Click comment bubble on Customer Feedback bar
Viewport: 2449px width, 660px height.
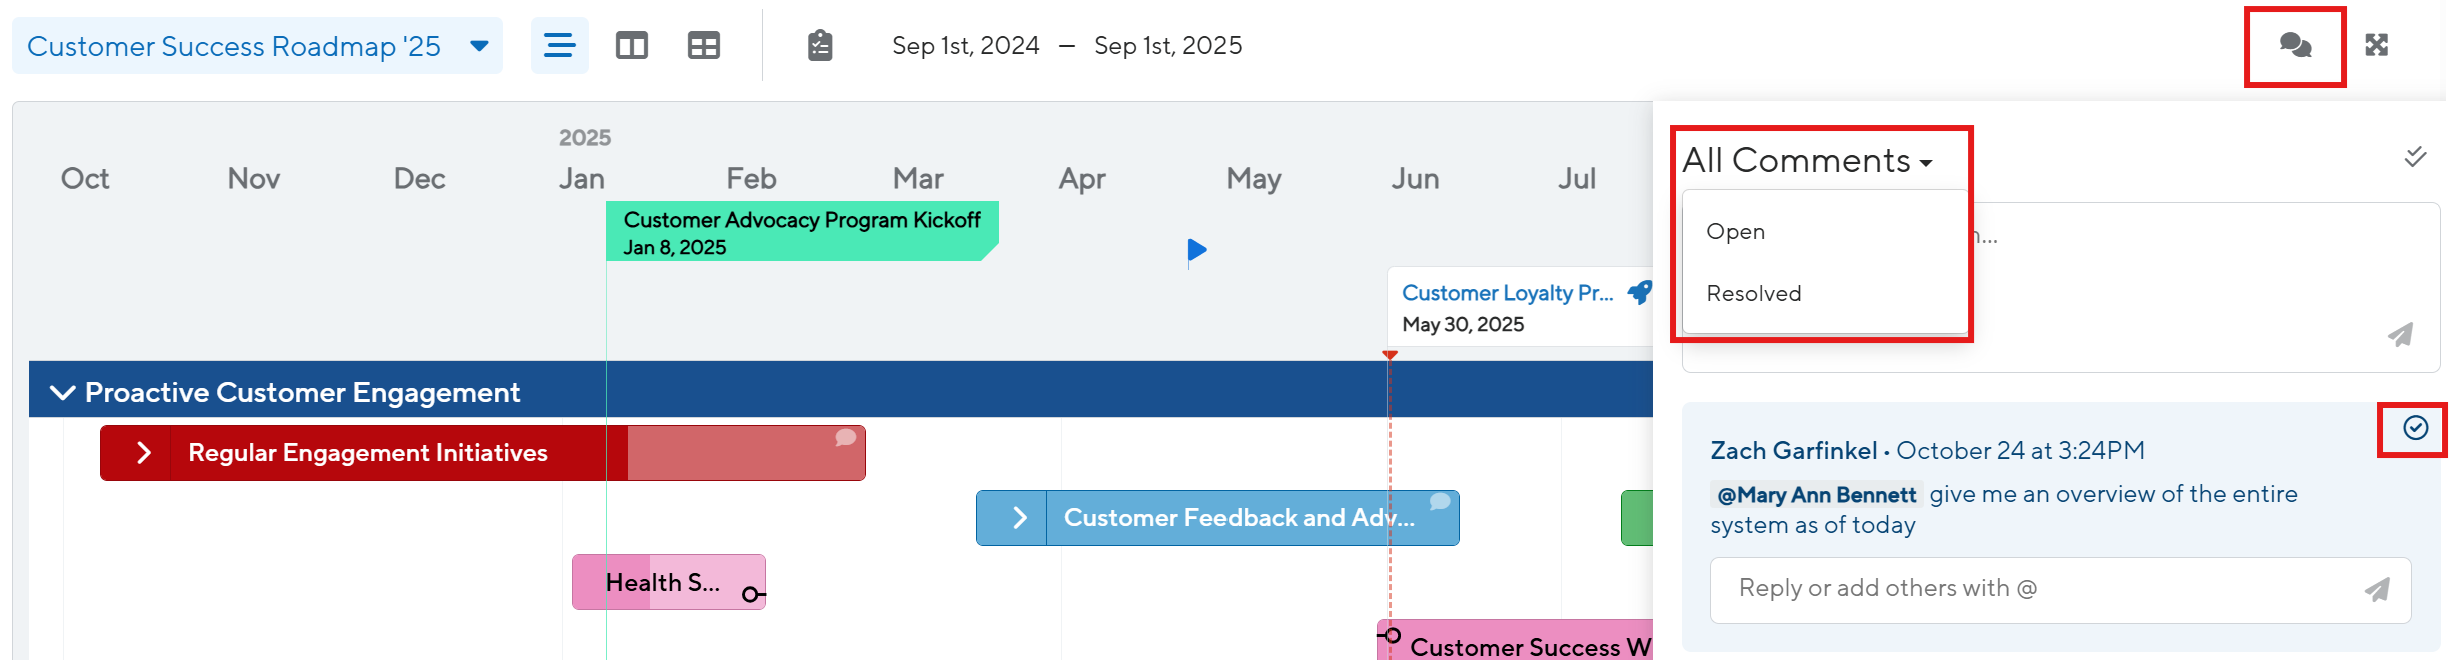[x=1440, y=502]
